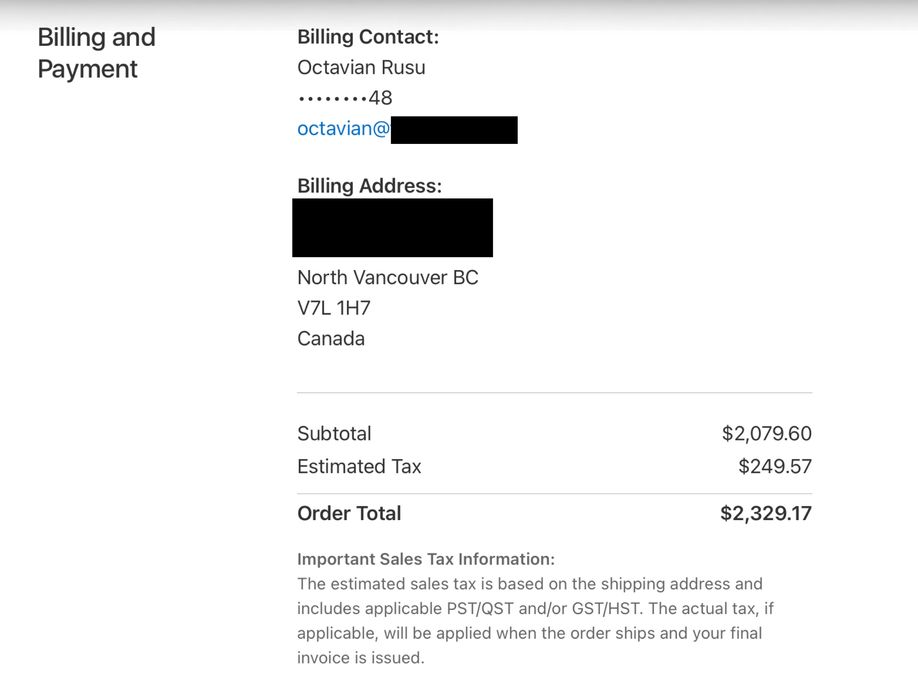Click the Subtotal label

point(334,434)
